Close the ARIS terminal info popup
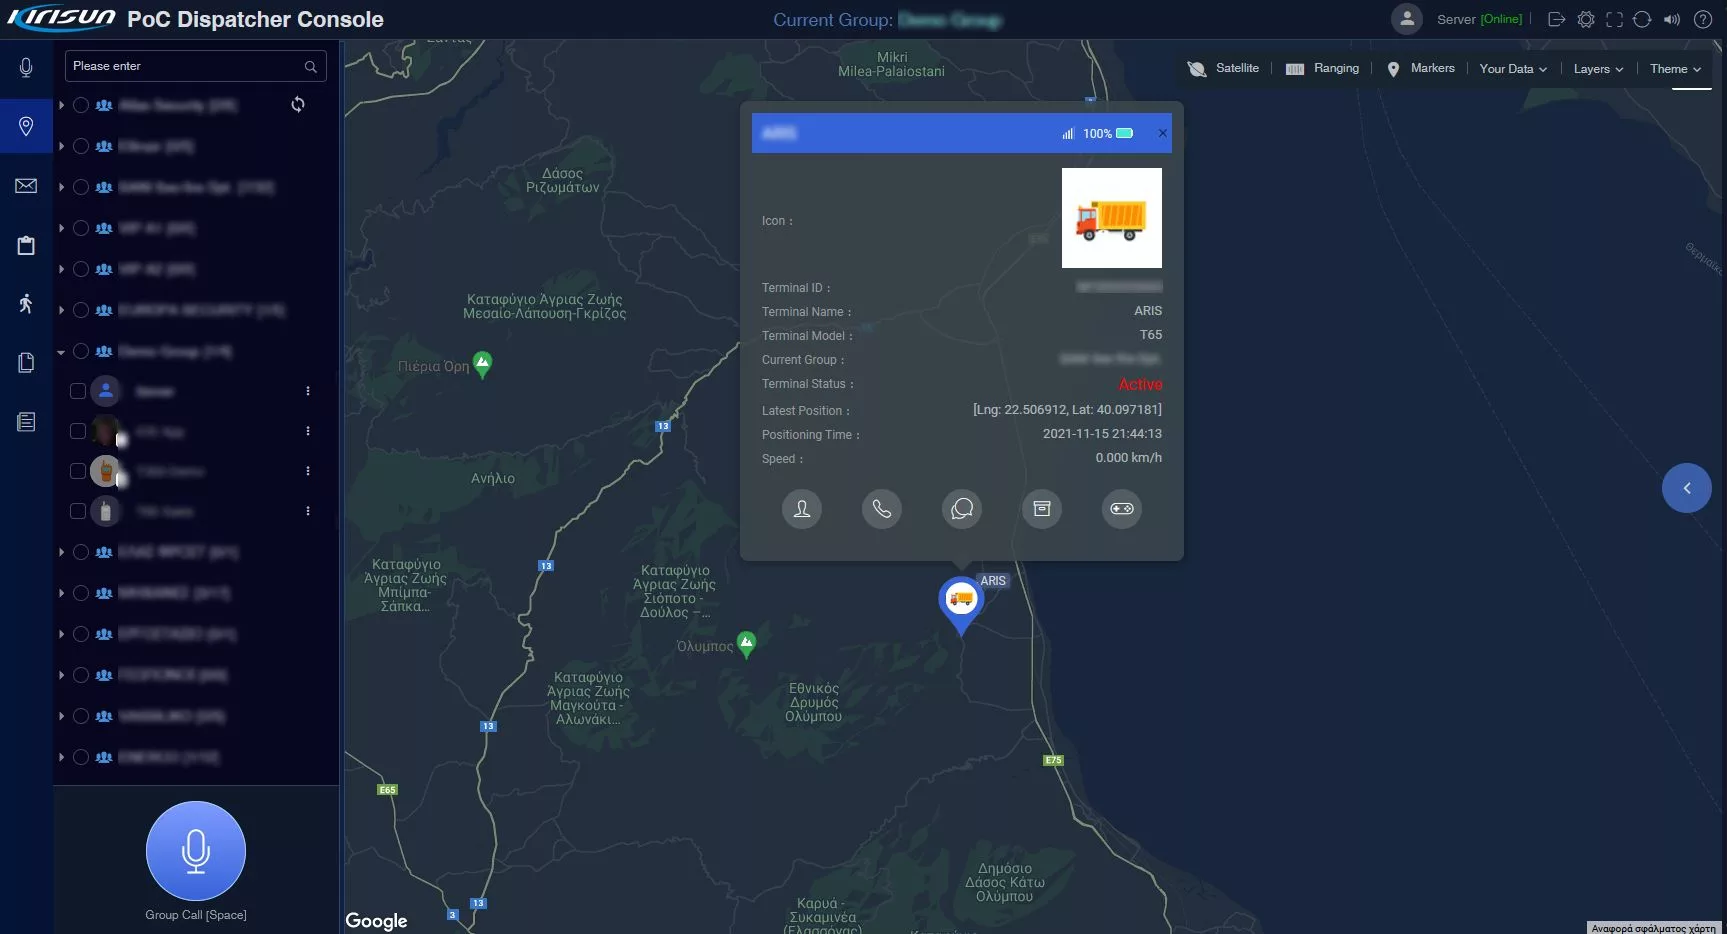 (1162, 133)
